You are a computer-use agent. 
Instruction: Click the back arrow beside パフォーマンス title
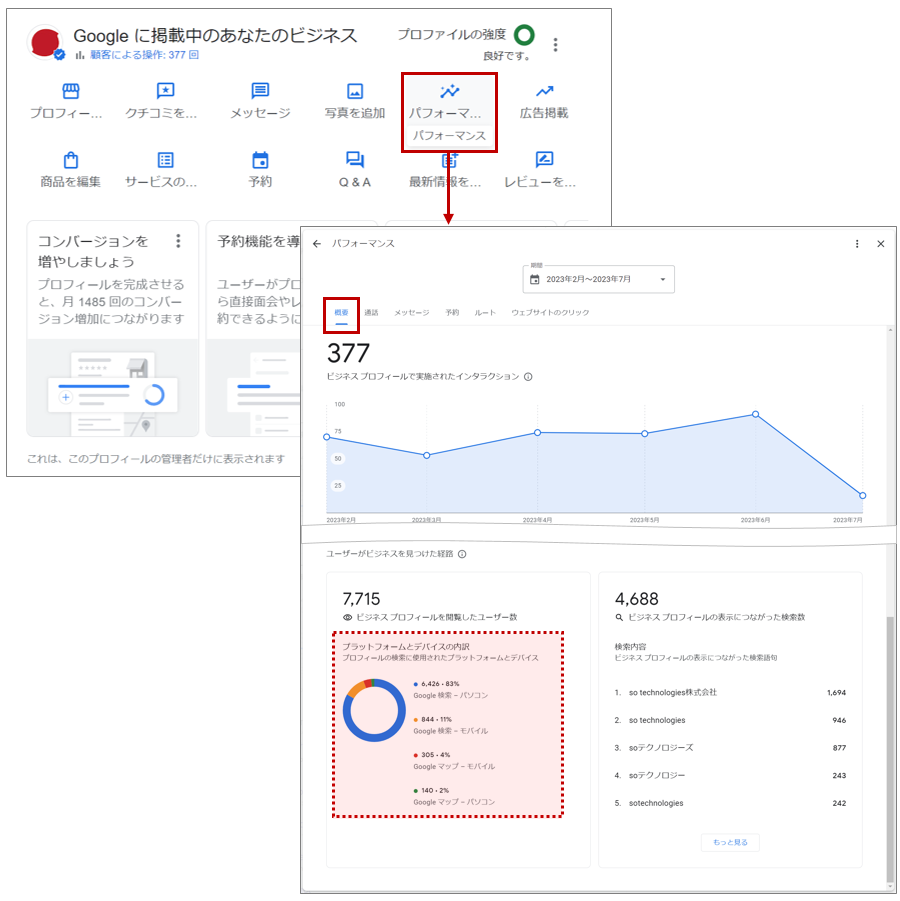coord(317,244)
